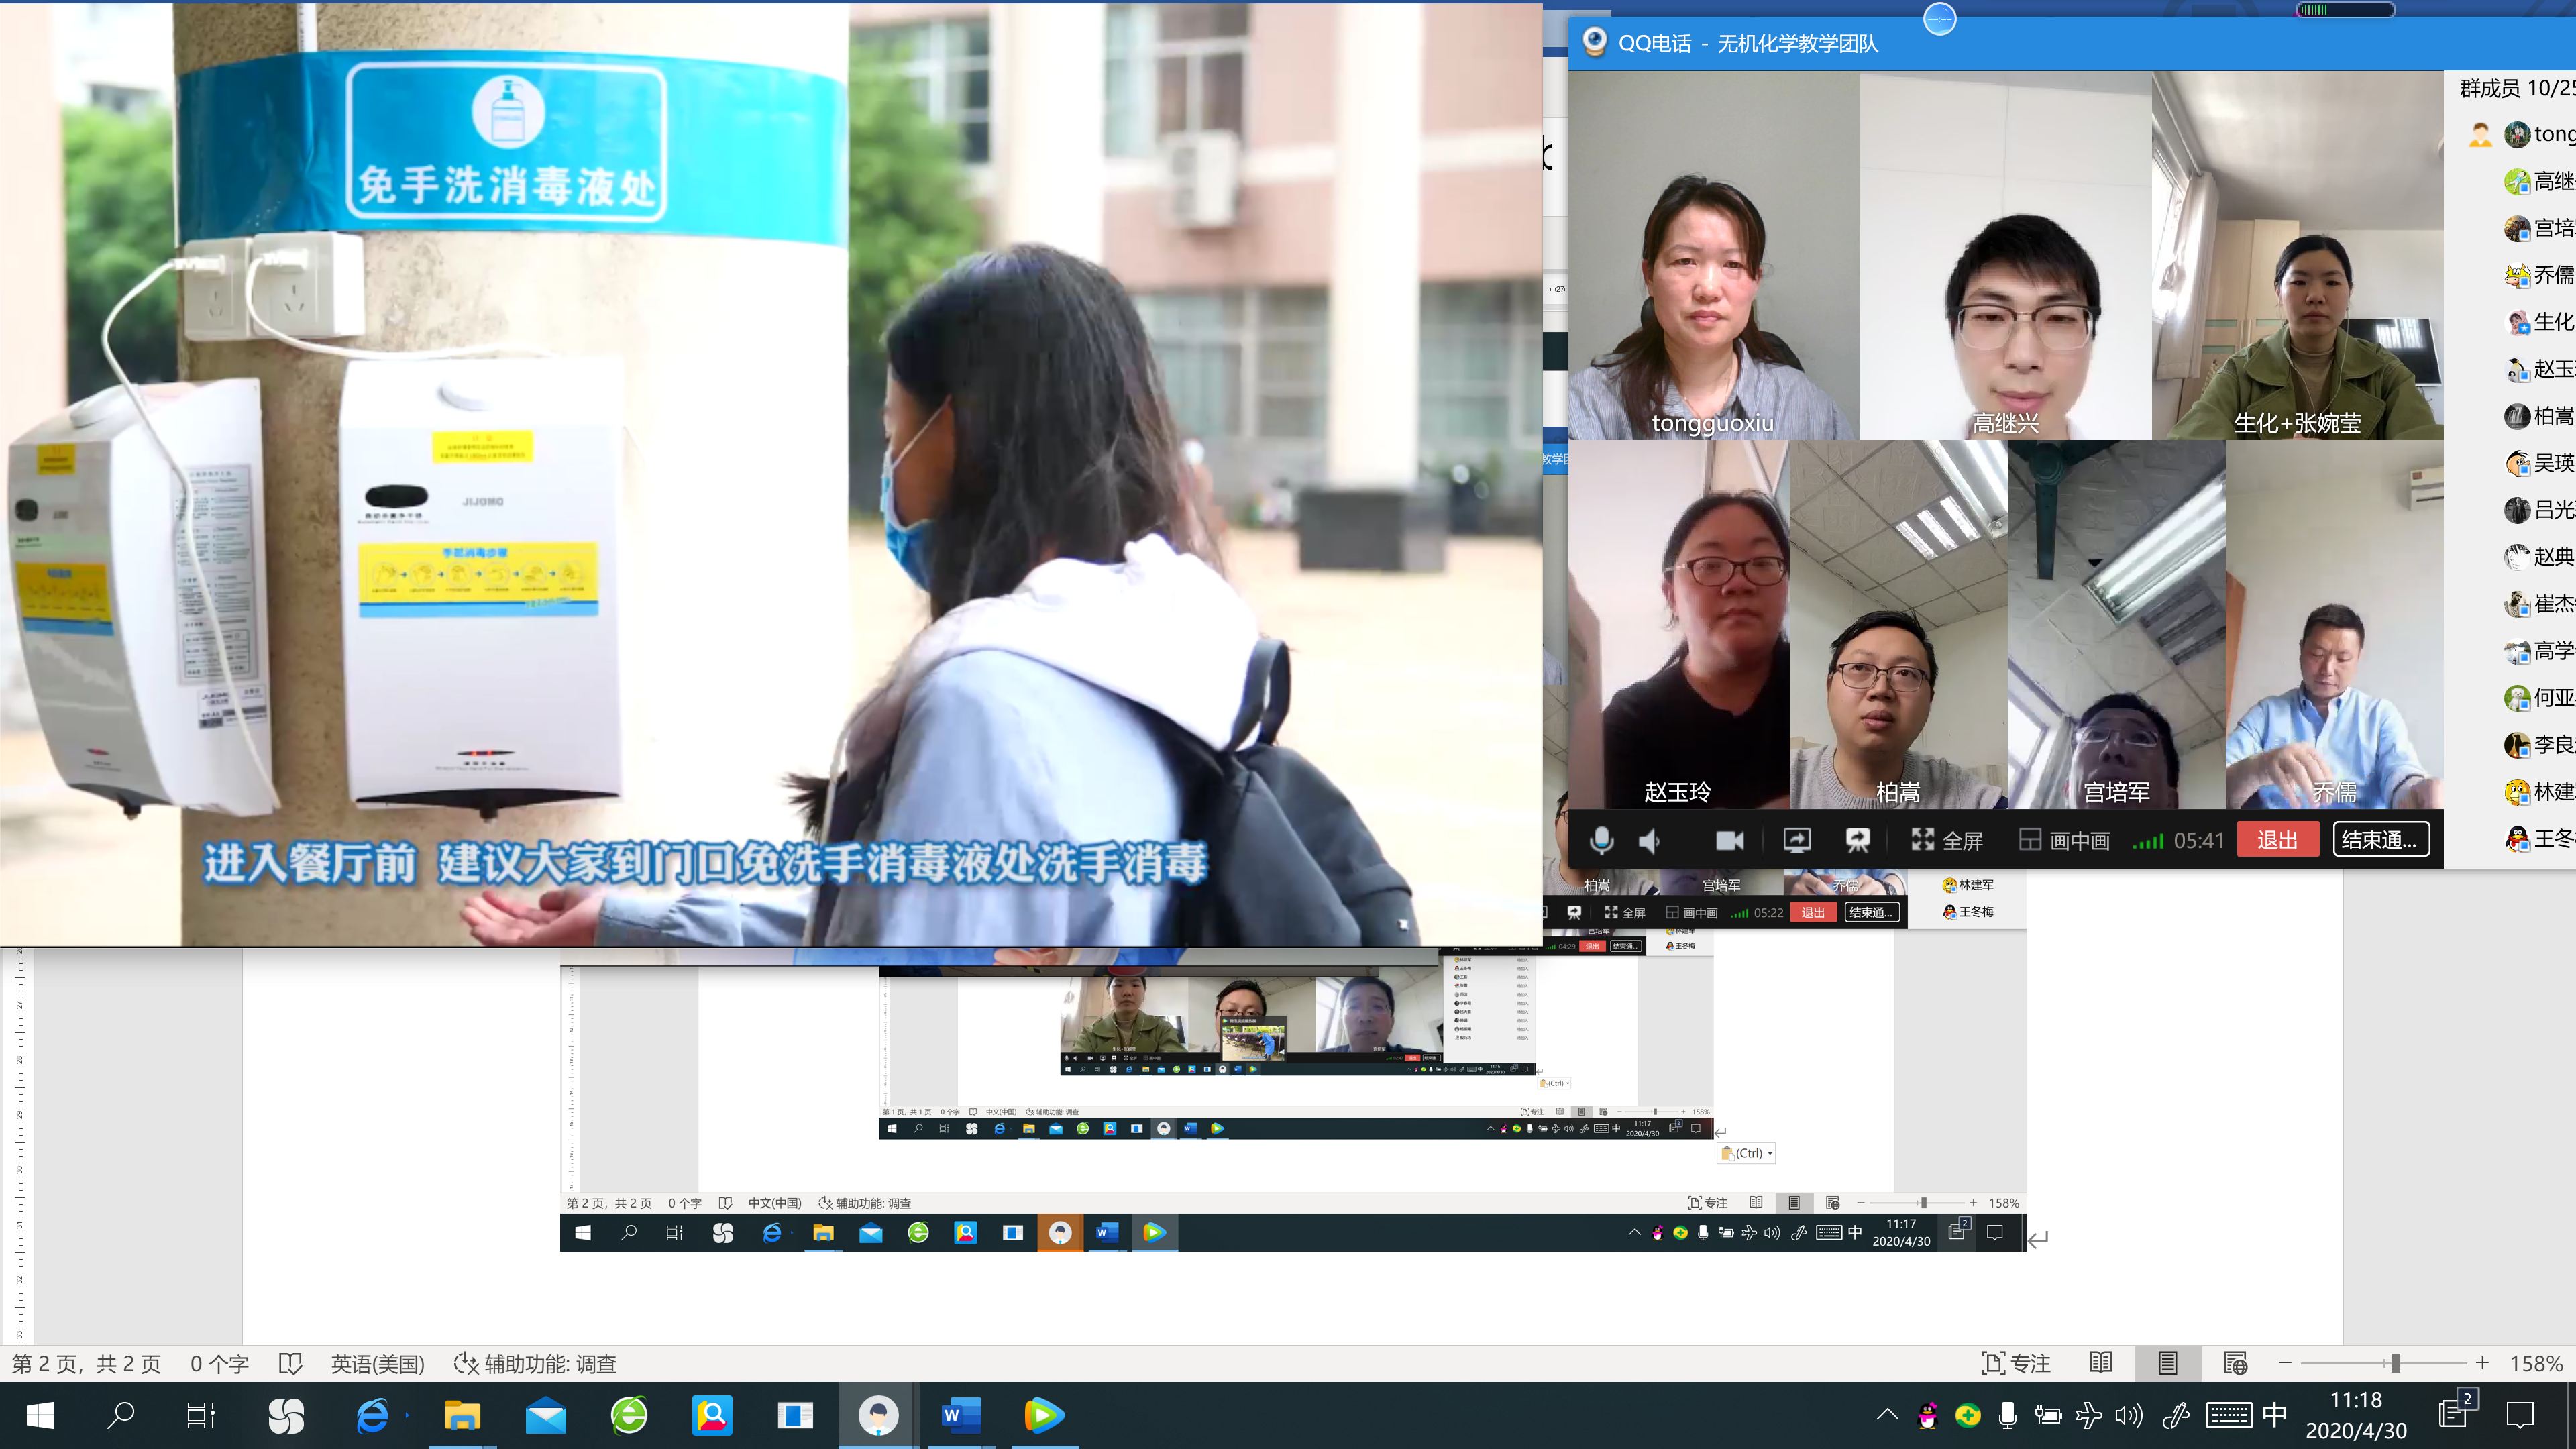Image resolution: width=2576 pixels, height=1449 pixels.
Task: Open Windows Start menu
Action: point(40,1415)
